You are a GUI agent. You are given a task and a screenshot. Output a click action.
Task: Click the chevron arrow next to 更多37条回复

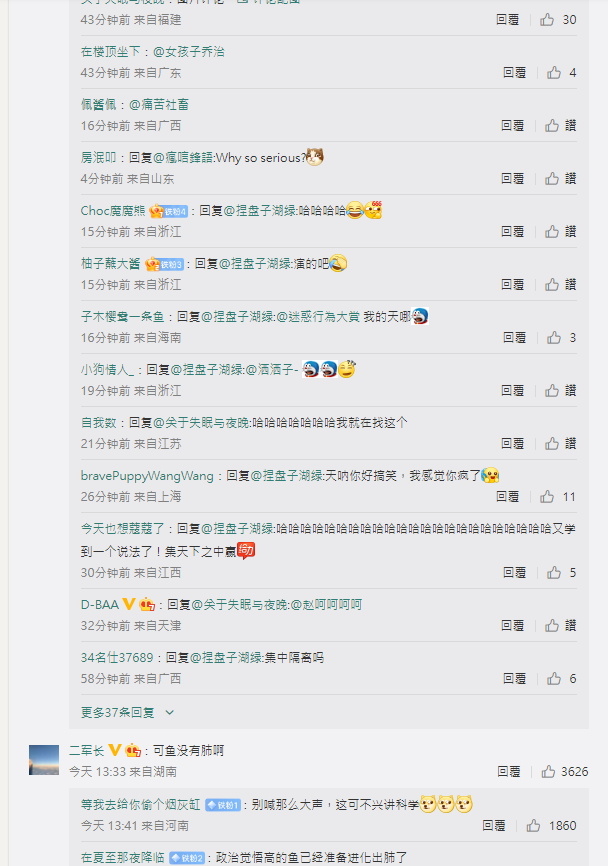click(170, 712)
